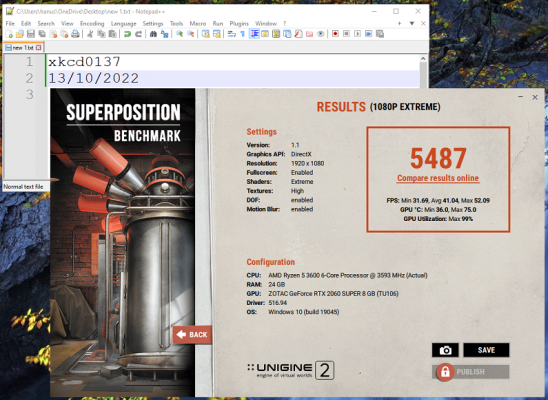Open the Edit menu

[x=26, y=23]
